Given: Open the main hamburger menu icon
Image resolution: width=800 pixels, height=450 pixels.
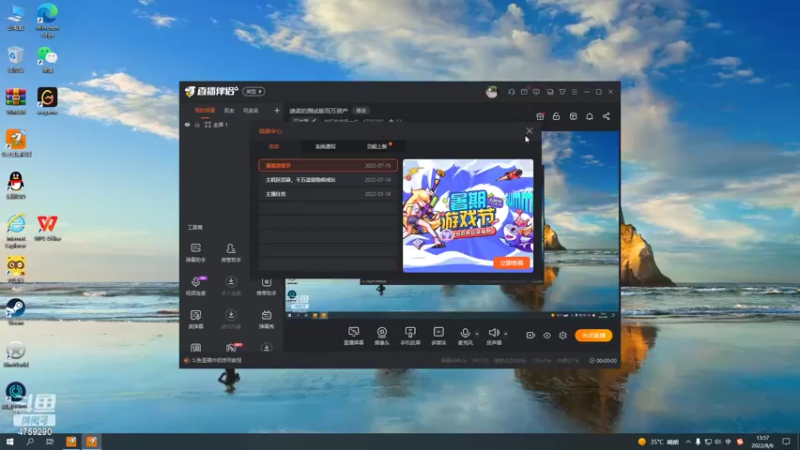Looking at the screenshot, I should pos(574,92).
